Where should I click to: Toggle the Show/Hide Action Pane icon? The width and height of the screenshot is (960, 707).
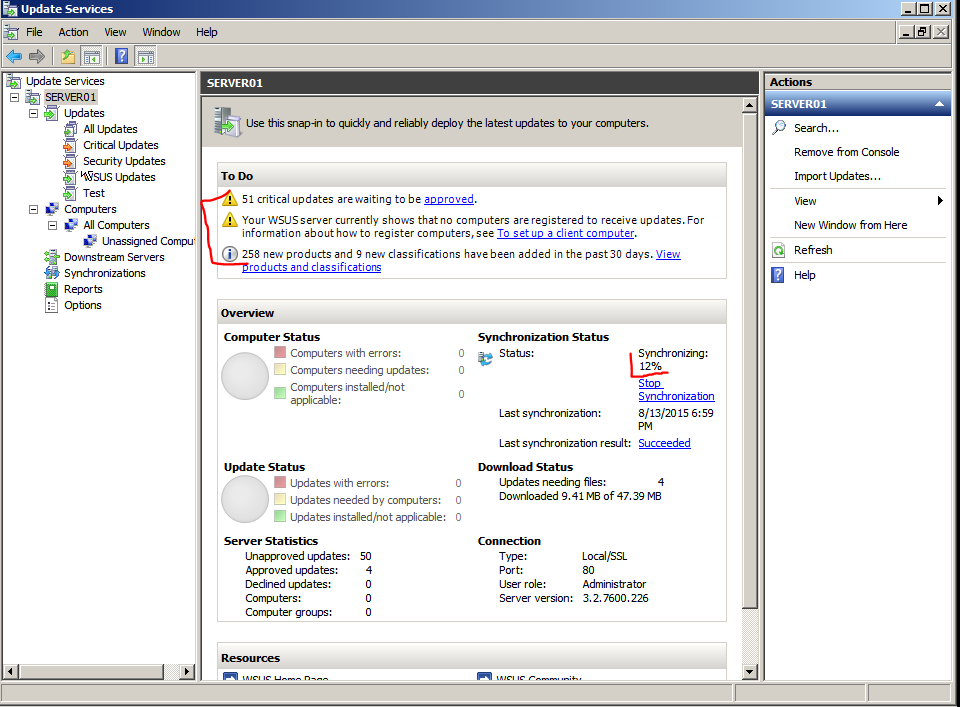pyautogui.click(x=146, y=57)
